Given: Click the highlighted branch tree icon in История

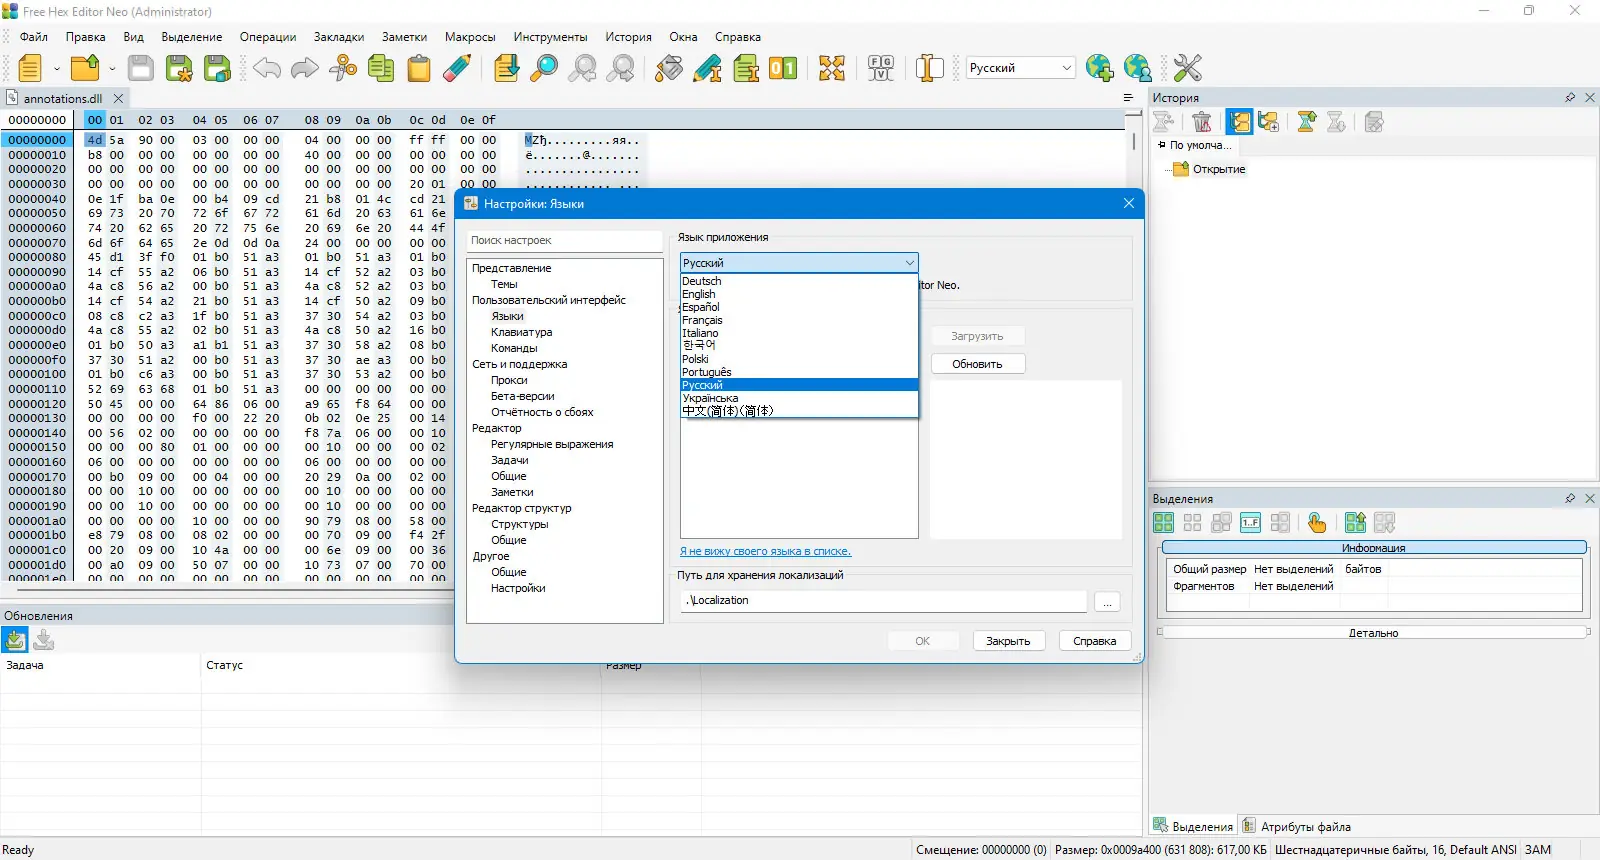Looking at the screenshot, I should point(1240,122).
